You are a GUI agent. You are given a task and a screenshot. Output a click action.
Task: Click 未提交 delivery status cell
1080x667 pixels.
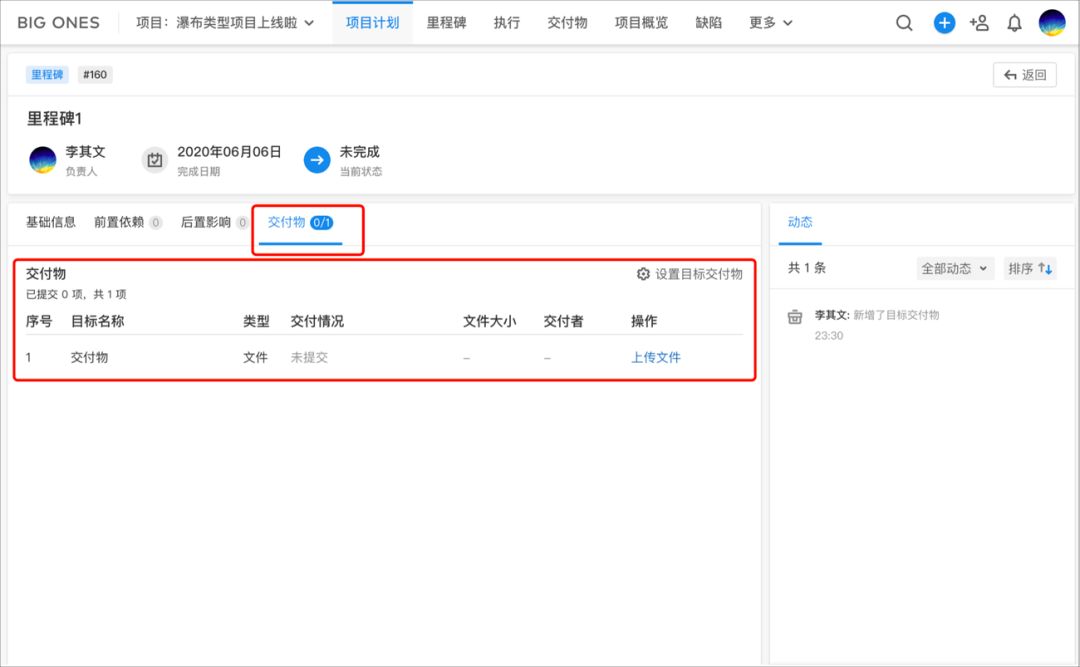point(309,358)
